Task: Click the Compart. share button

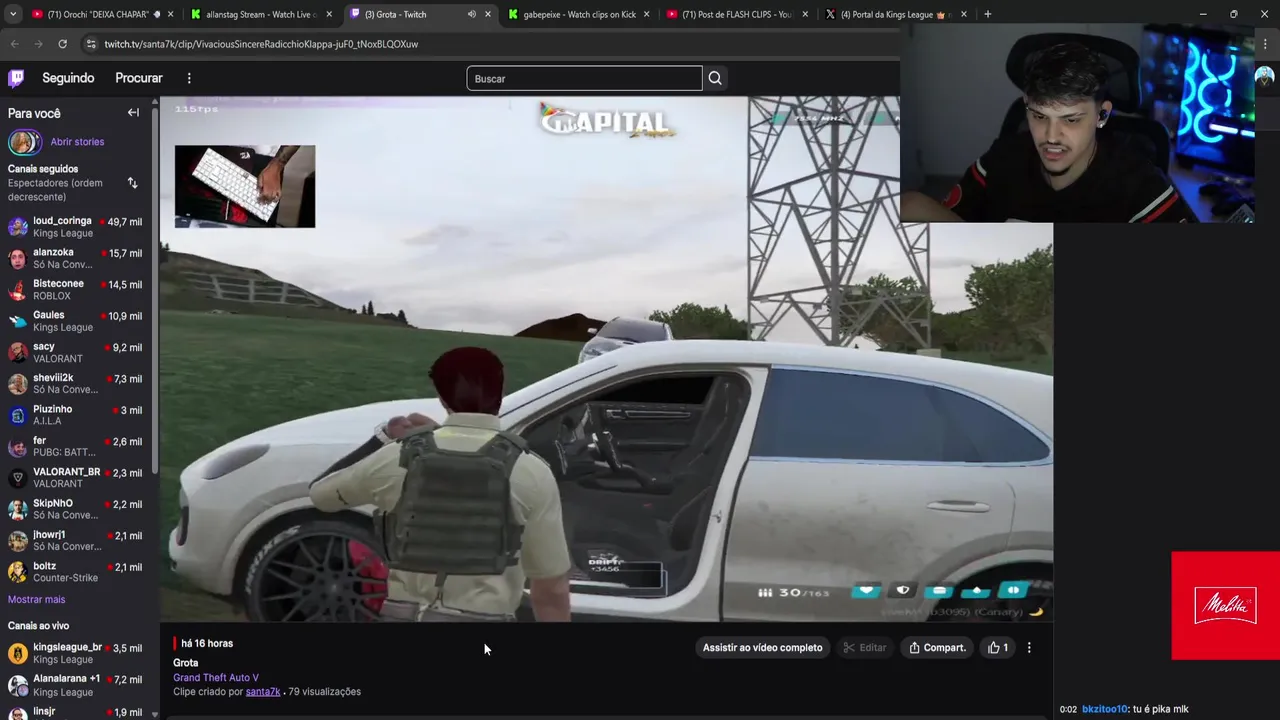Action: 937,648
